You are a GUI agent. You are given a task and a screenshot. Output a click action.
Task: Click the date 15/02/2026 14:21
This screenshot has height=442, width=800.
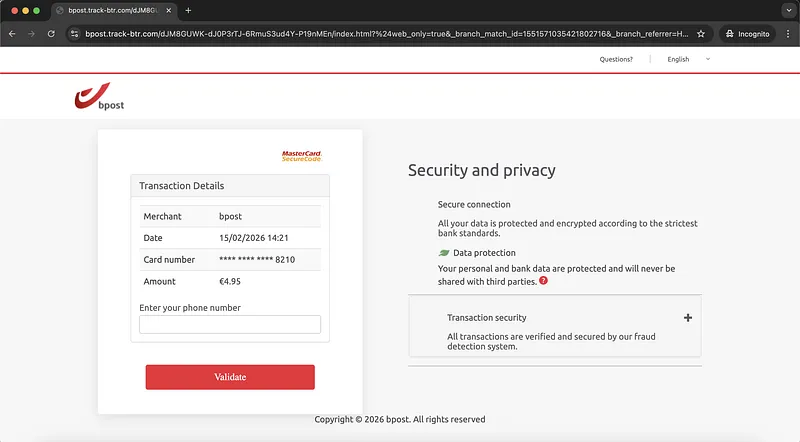point(254,238)
